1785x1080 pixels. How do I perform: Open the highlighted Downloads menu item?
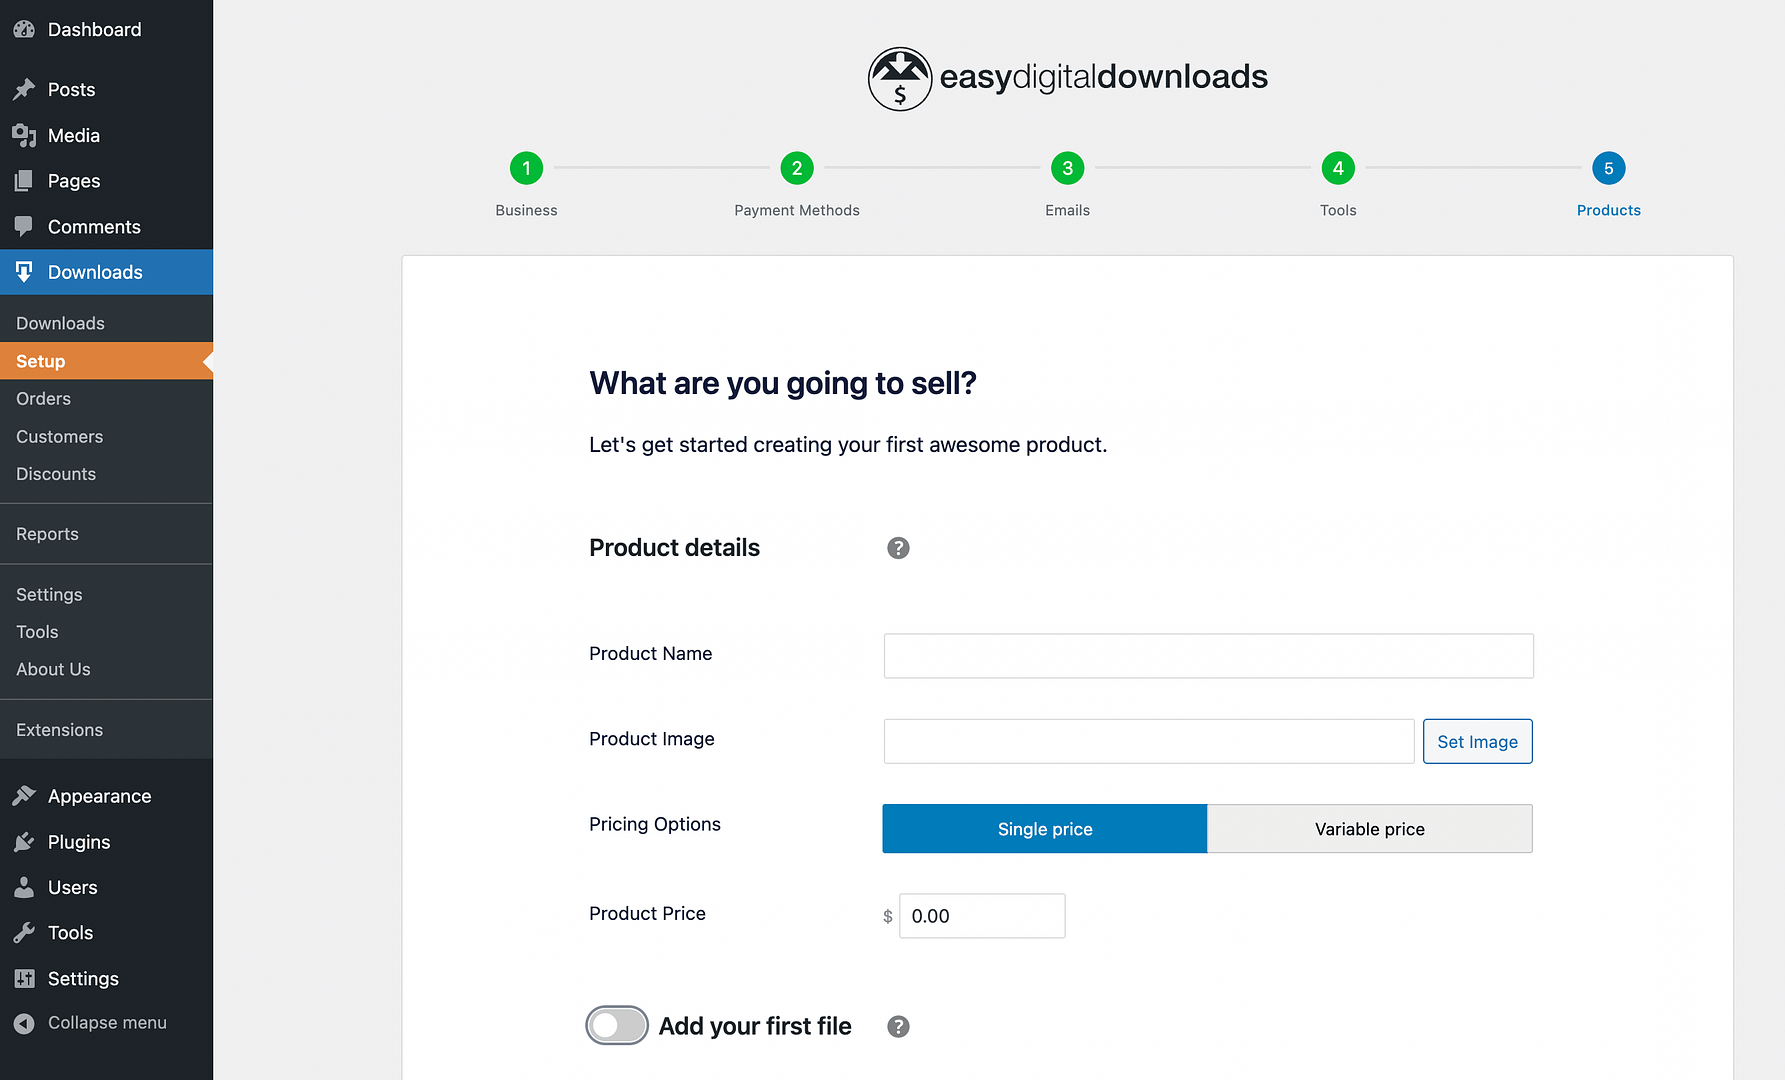pos(106,272)
